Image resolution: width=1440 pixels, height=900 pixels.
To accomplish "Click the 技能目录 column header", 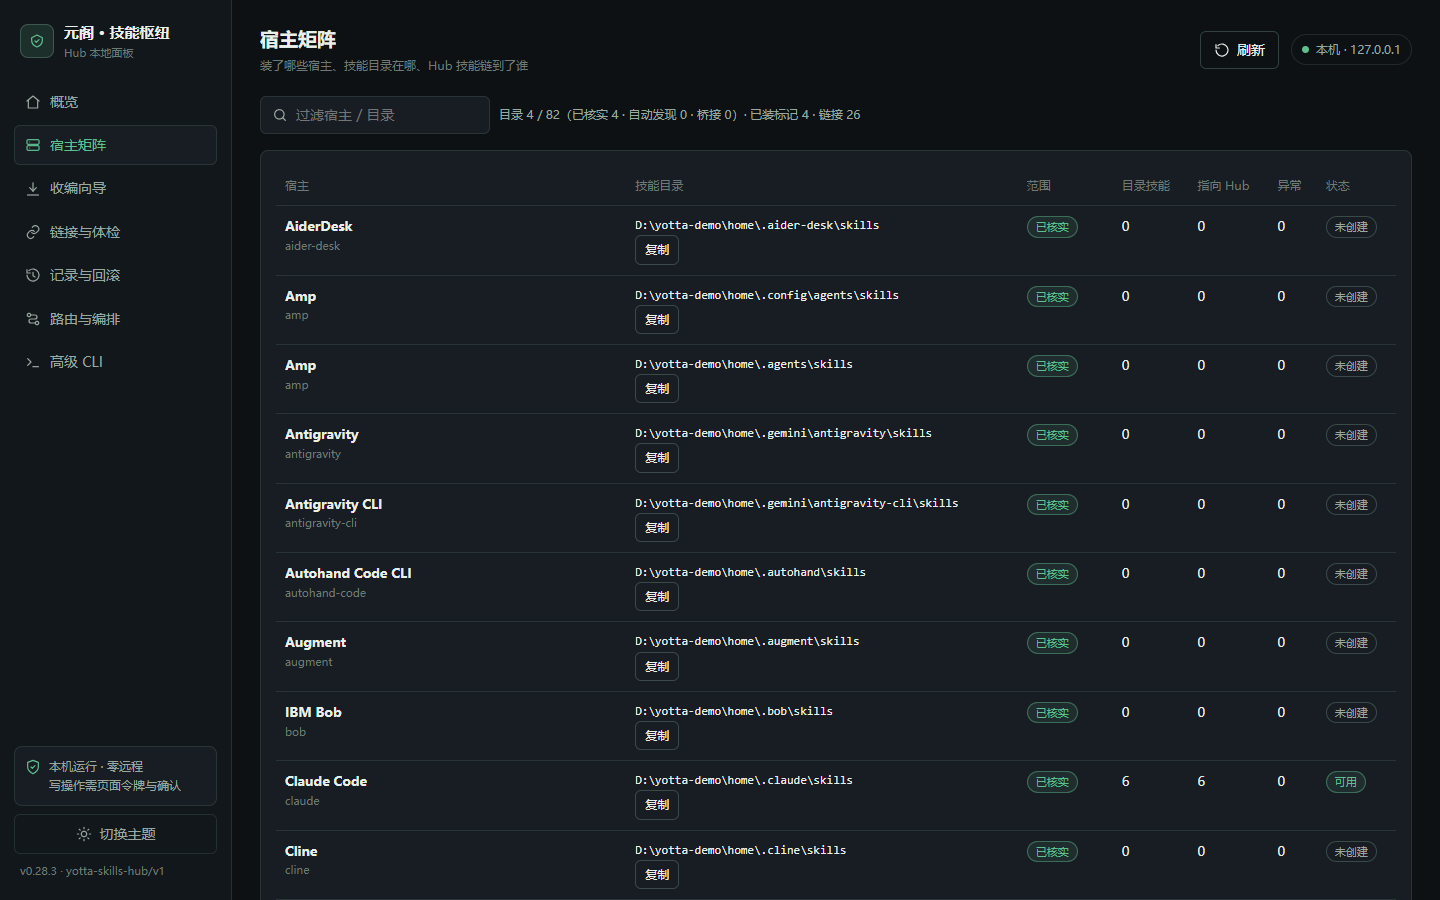I will coord(659,186).
